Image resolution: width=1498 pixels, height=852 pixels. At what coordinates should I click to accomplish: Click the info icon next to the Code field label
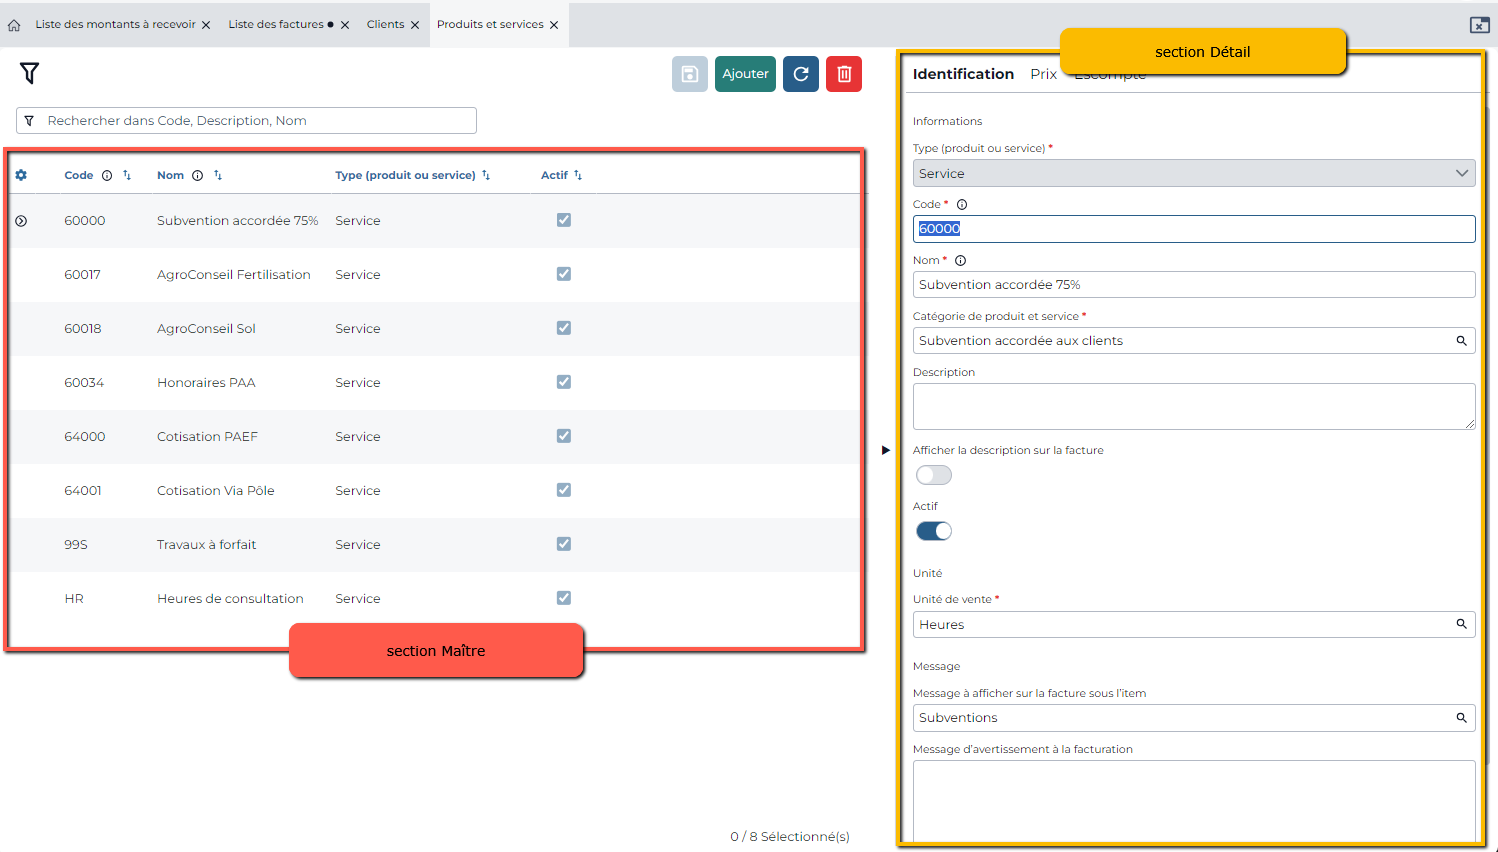(962, 205)
